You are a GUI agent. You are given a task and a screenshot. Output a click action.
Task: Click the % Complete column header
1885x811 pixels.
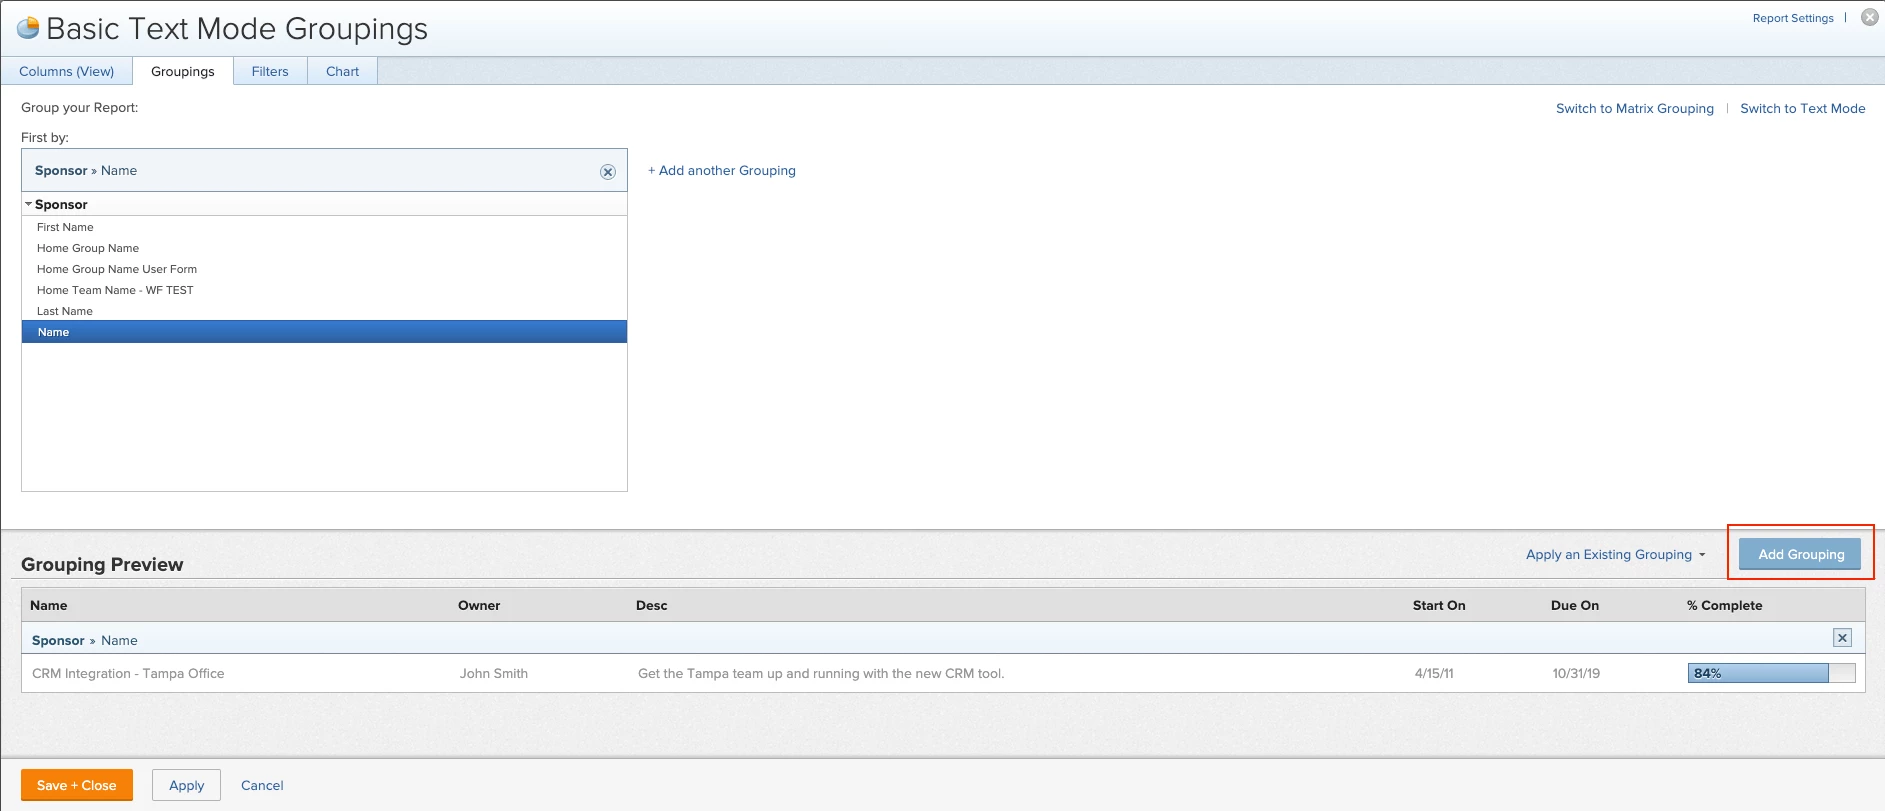coord(1724,605)
